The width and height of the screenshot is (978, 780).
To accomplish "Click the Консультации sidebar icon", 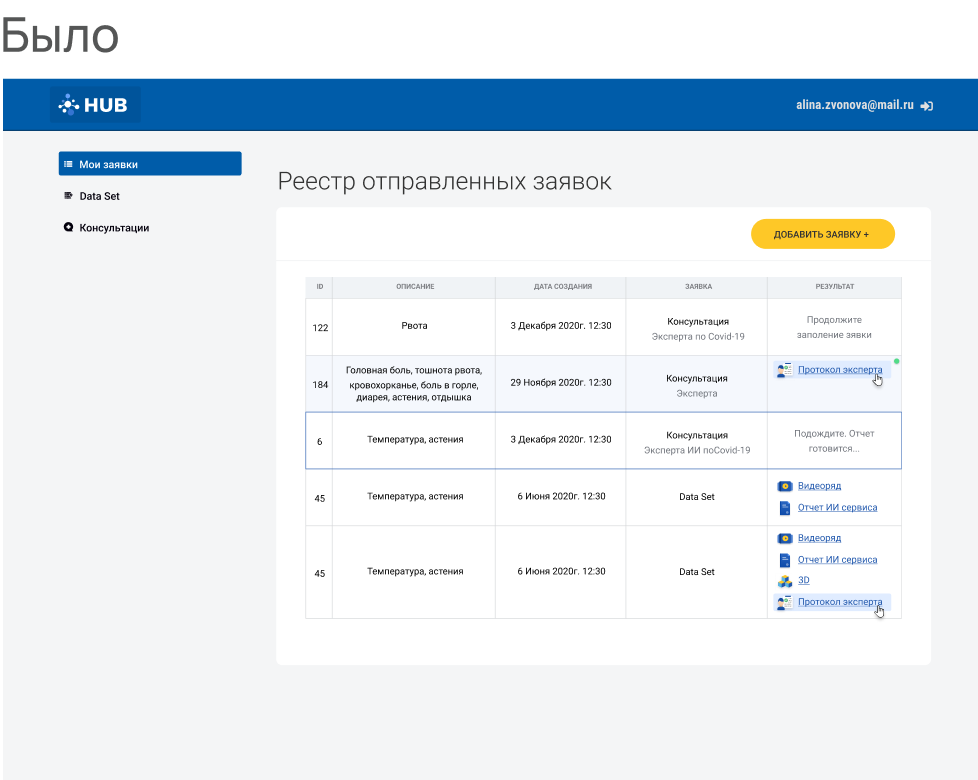I will pyautogui.click(x=69, y=228).
